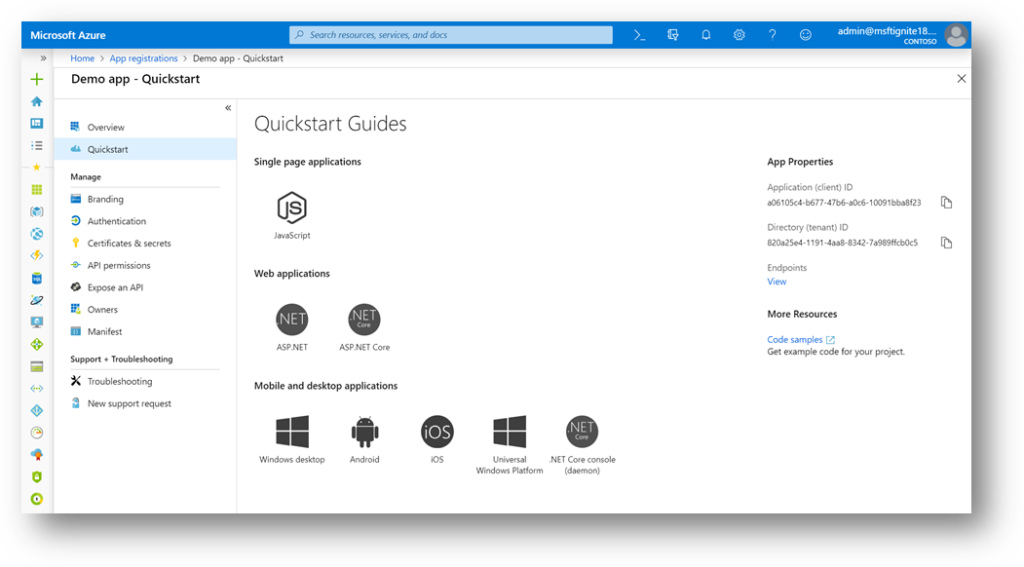This screenshot has width=1024, height=567.
Task: Choose the ASP.NET Core quickstart
Action: (x=364, y=320)
